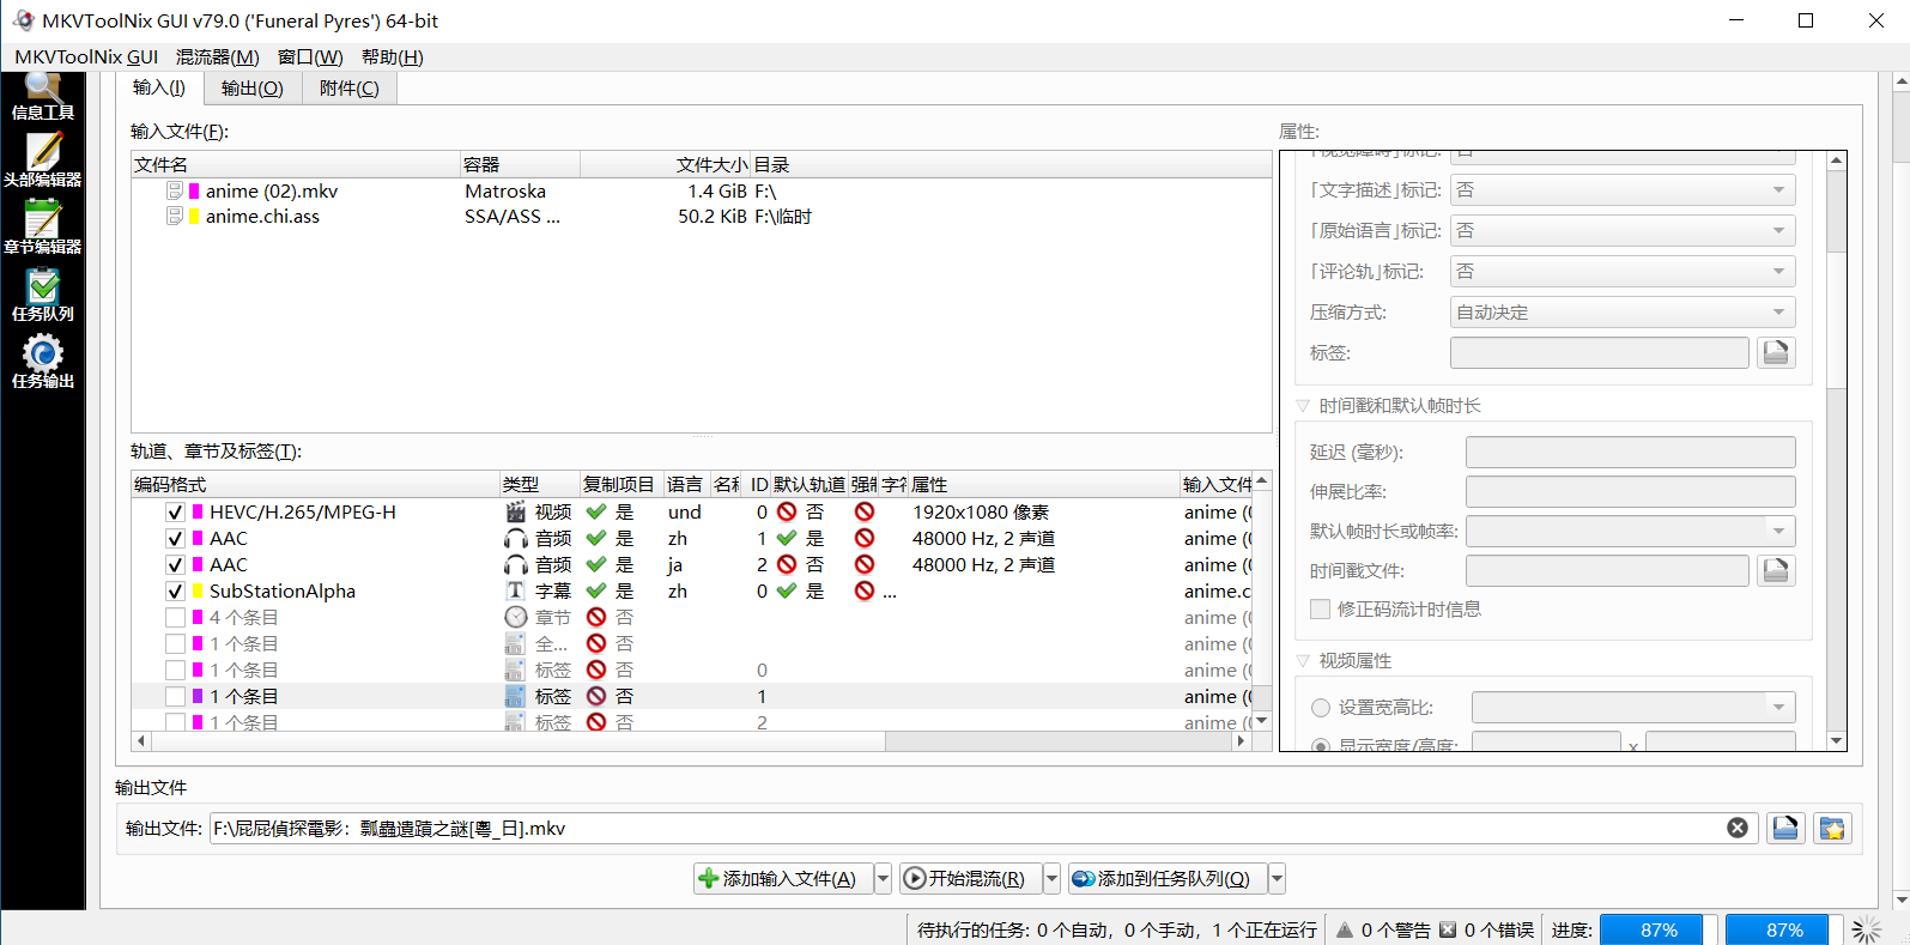Click the 延迟 (毫秒) input field
1910x945 pixels.
pyautogui.click(x=1630, y=452)
